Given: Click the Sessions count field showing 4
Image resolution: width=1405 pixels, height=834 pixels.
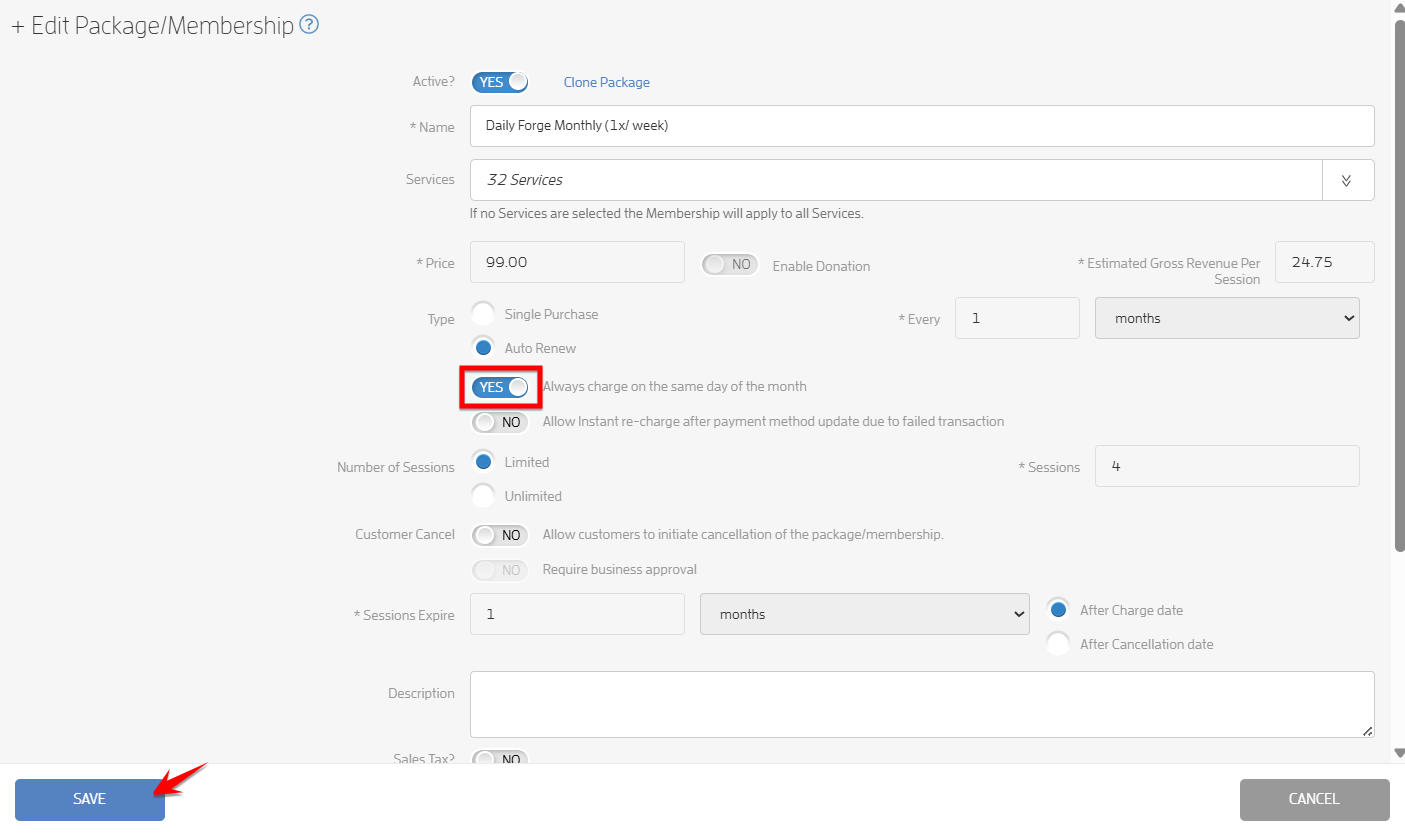Looking at the screenshot, I should [x=1227, y=466].
